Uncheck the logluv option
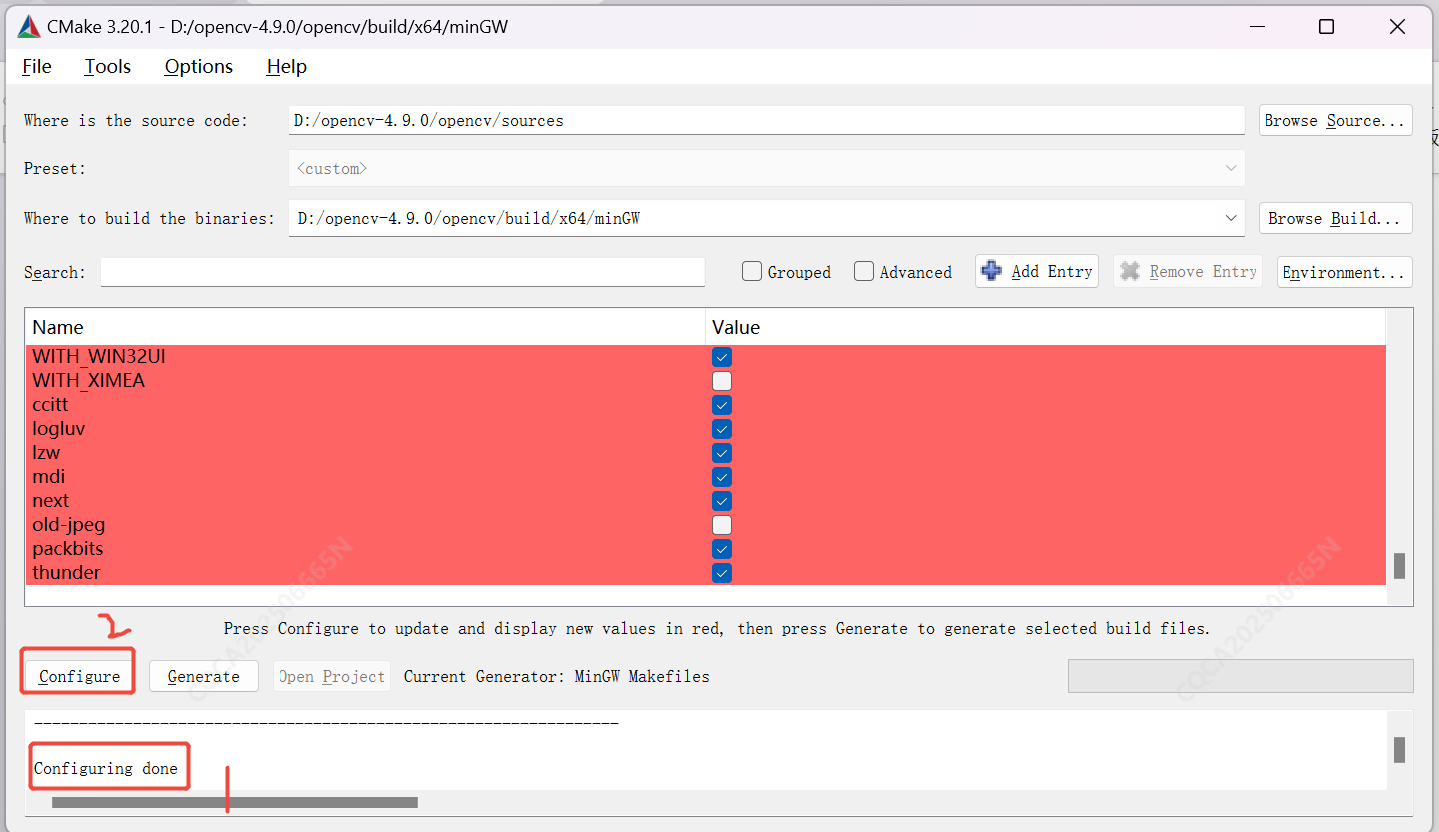This screenshot has width=1439, height=832. click(722, 429)
